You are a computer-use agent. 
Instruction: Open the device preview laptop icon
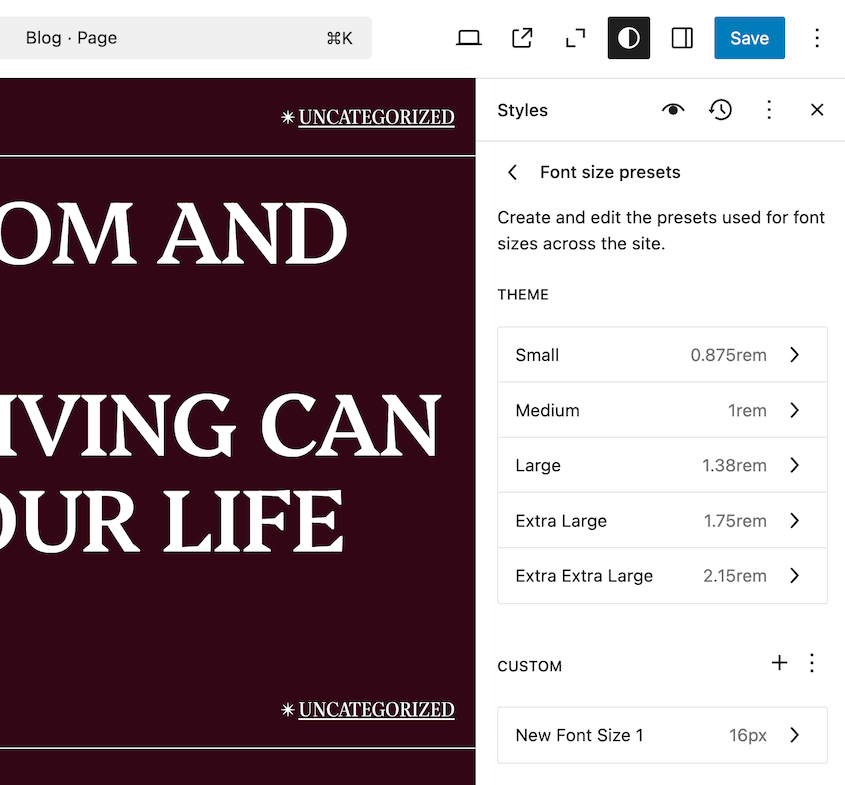pos(468,38)
